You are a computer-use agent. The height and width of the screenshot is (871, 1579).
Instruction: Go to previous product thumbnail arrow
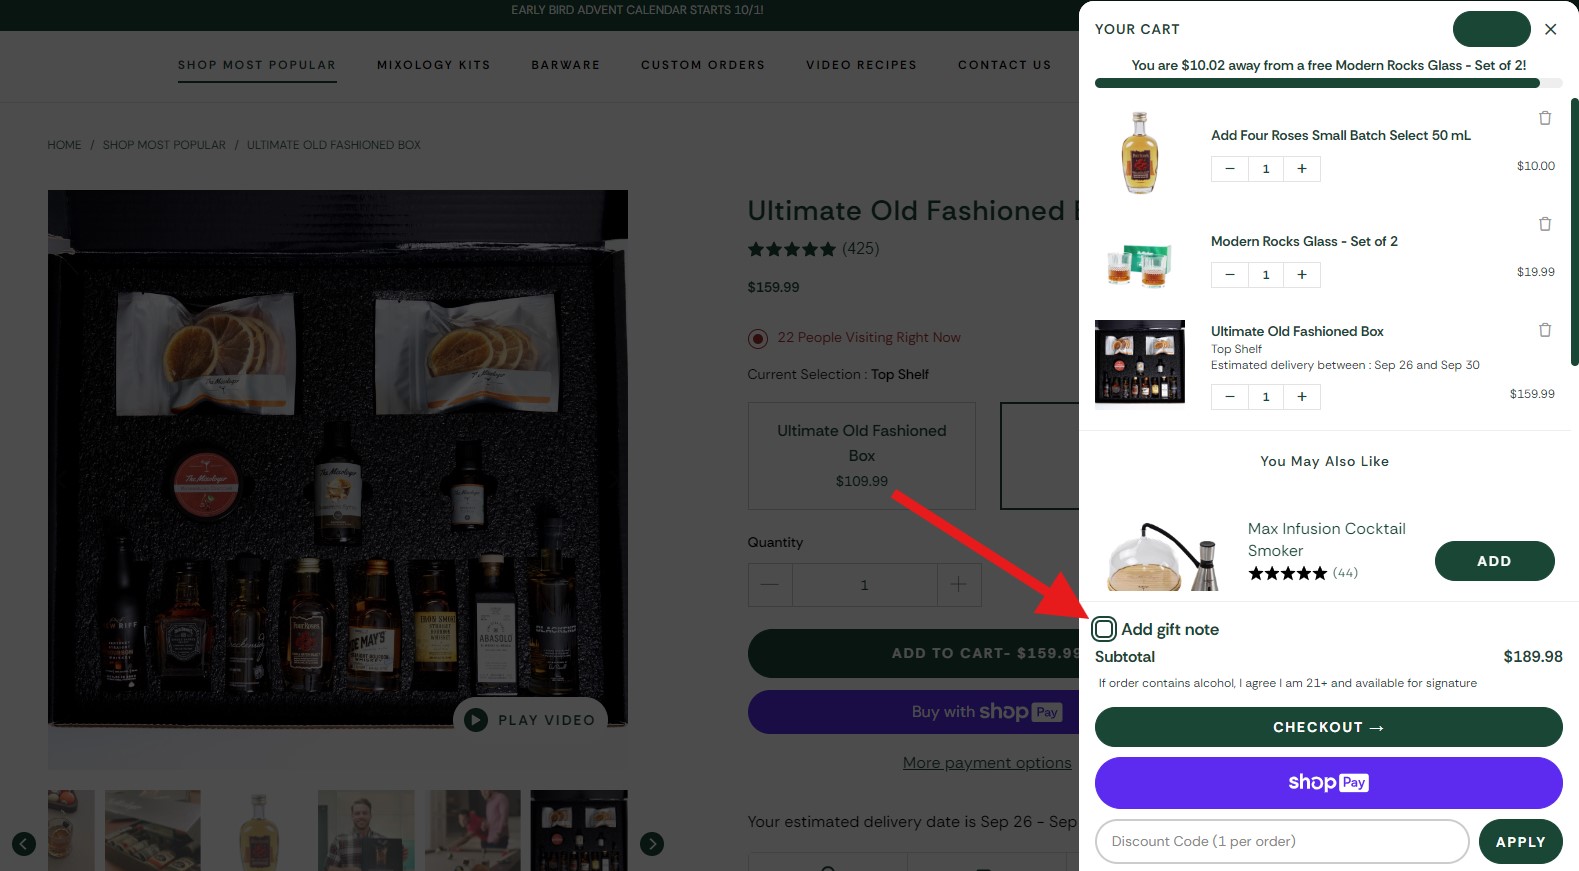[24, 844]
